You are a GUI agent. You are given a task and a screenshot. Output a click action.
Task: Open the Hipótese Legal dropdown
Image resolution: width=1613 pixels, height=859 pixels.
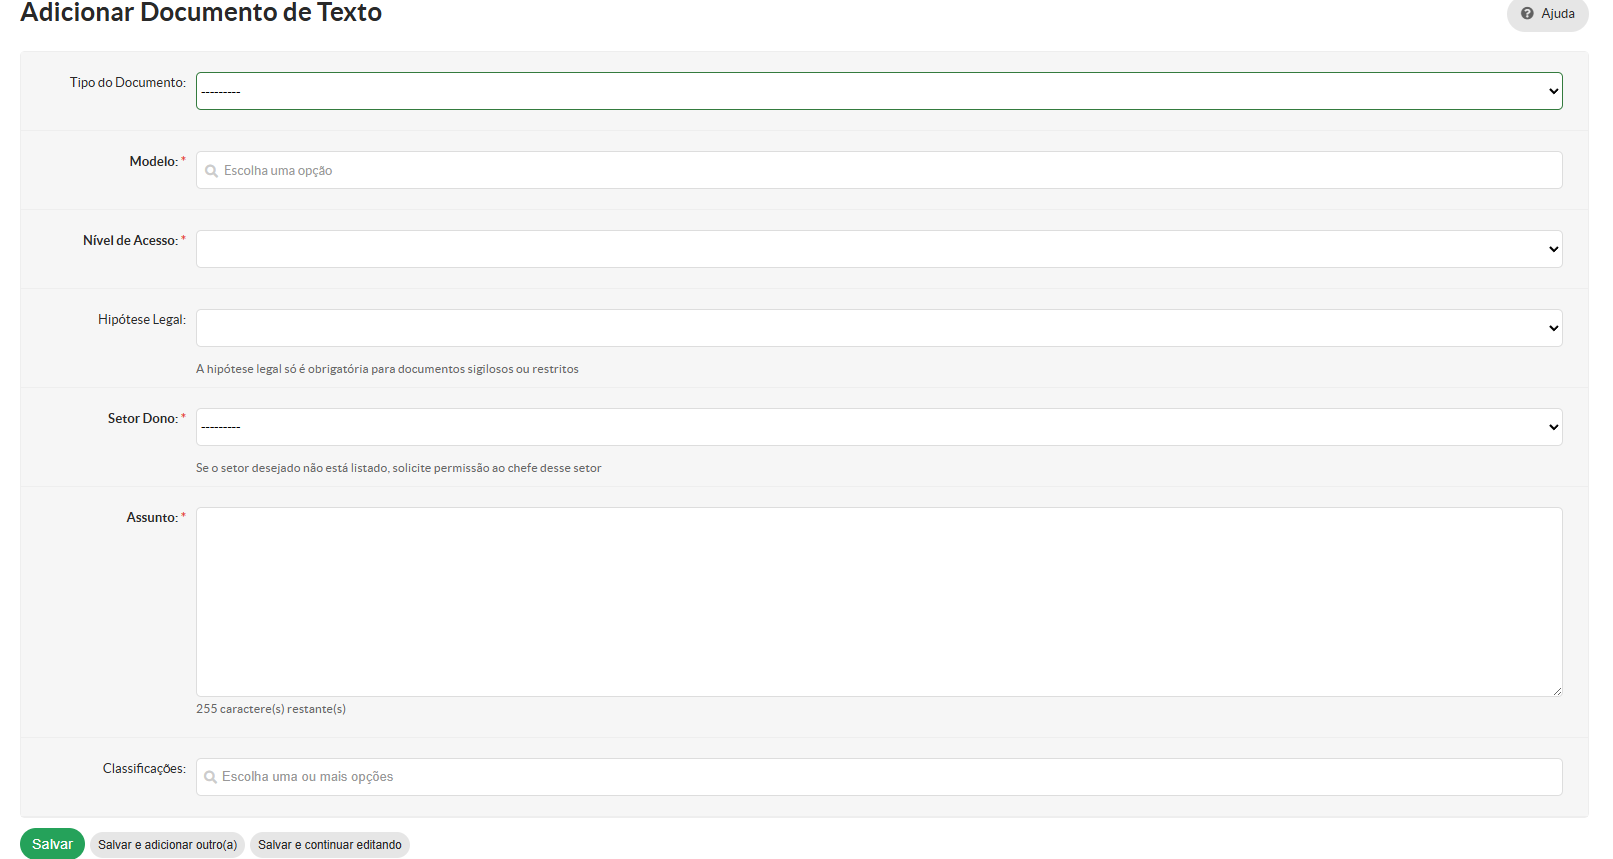pos(878,328)
